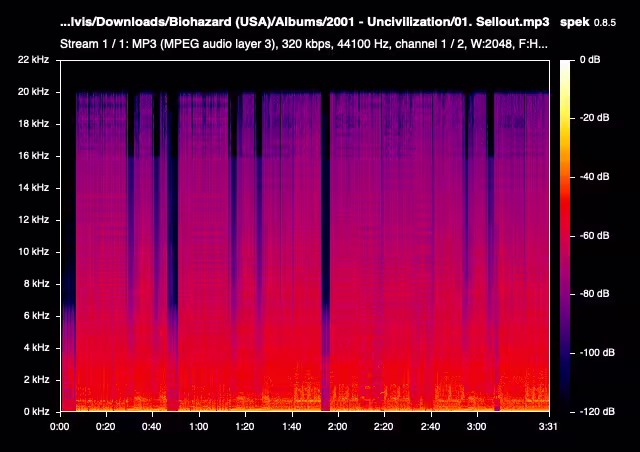Click the -80 dB scale label
640x452 pixels.
[595, 294]
